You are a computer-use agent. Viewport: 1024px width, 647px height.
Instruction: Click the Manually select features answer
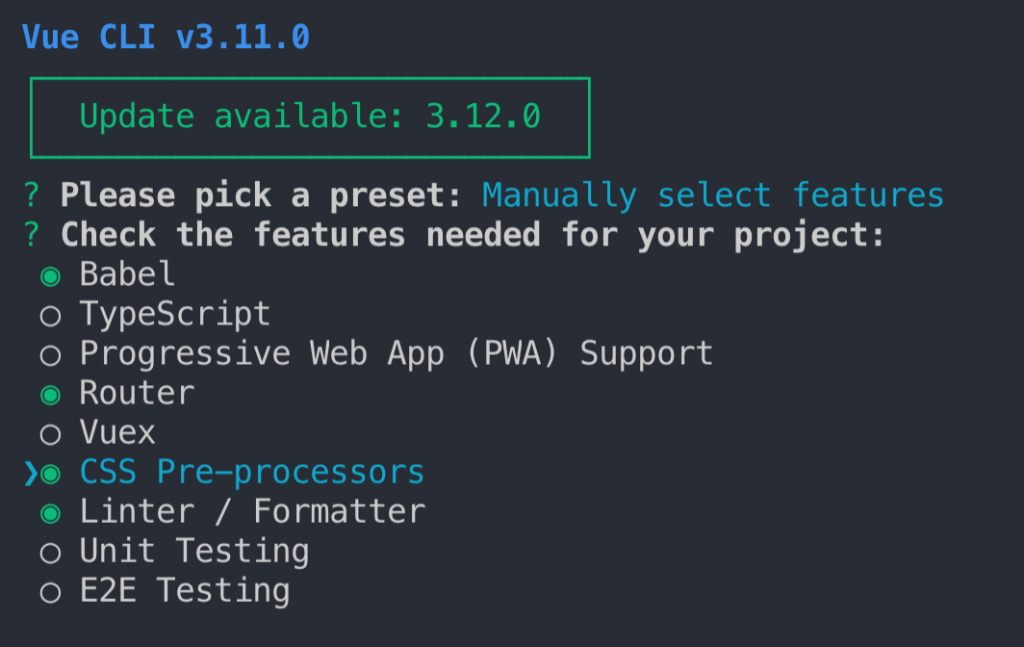pyautogui.click(x=712, y=195)
